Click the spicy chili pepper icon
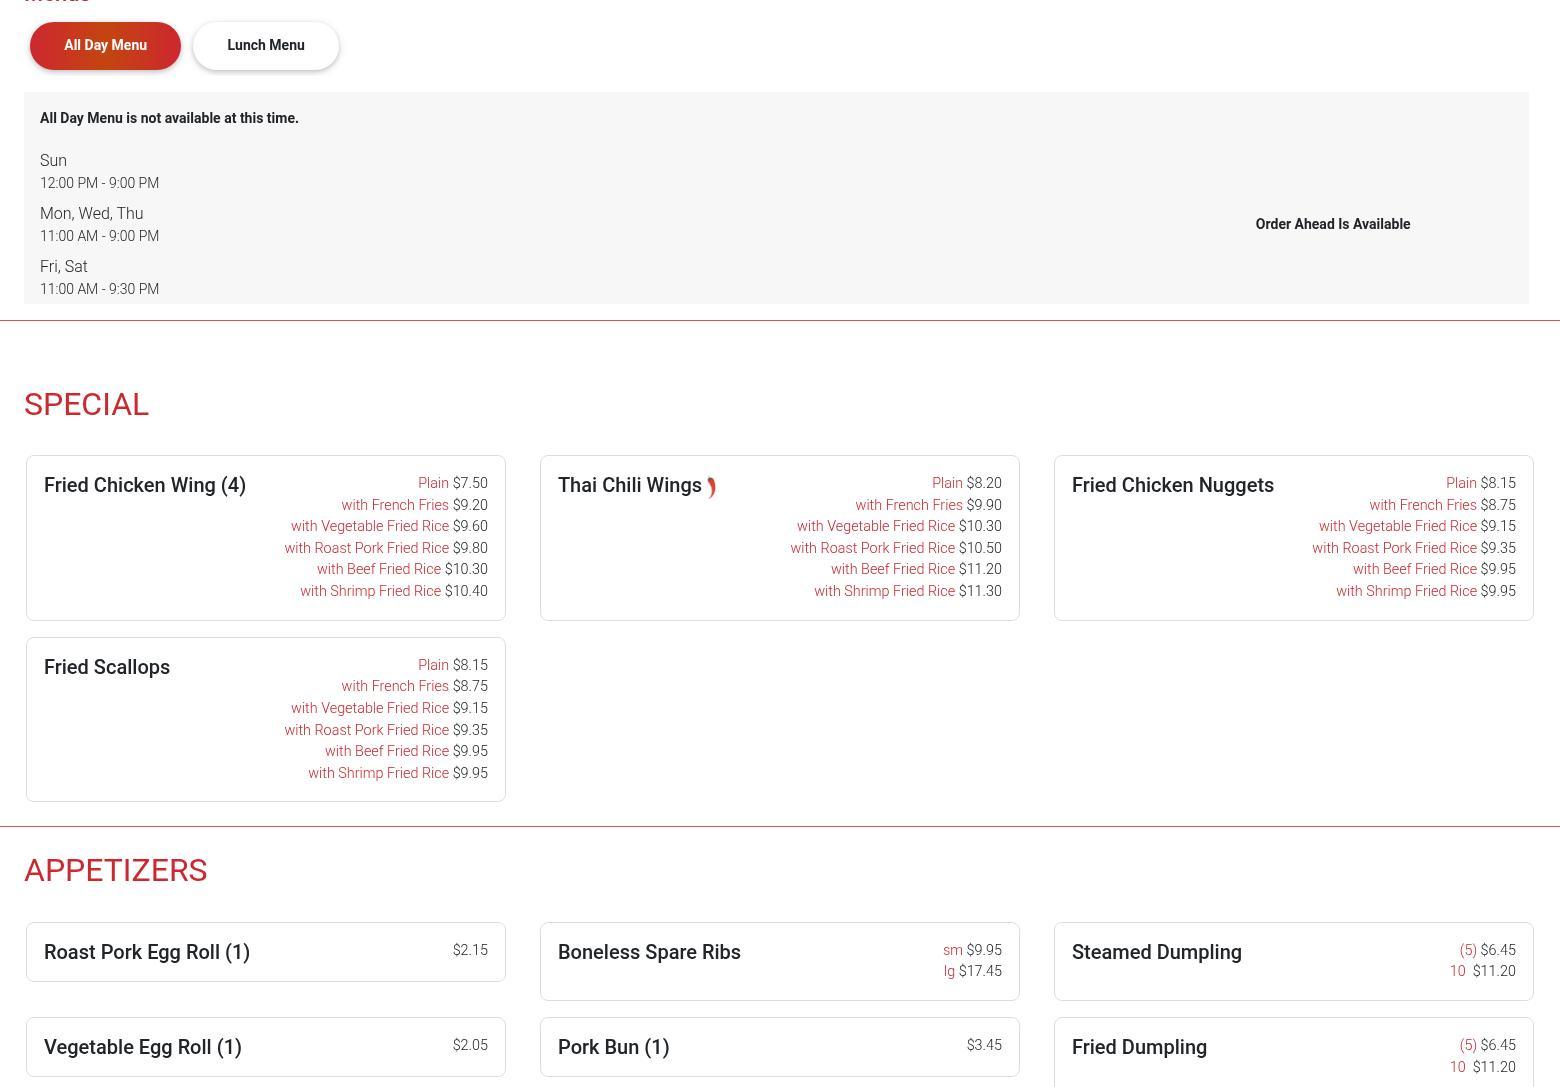Viewport: 1560px width, 1087px height. click(711, 487)
